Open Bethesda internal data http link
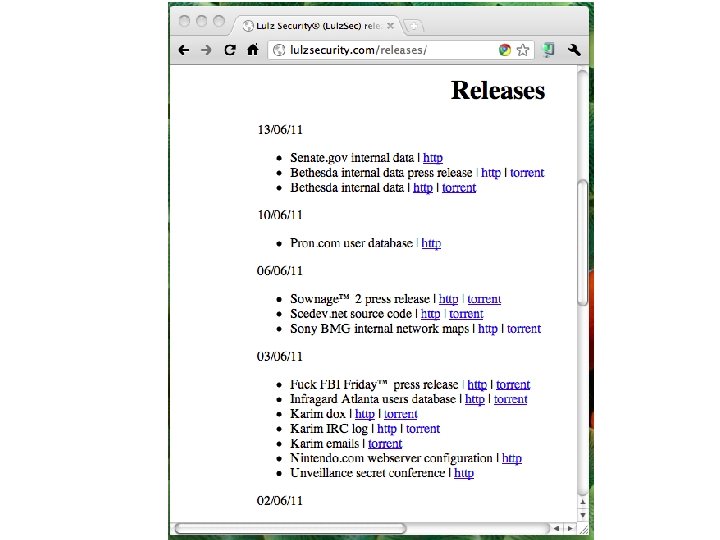 pos(422,188)
